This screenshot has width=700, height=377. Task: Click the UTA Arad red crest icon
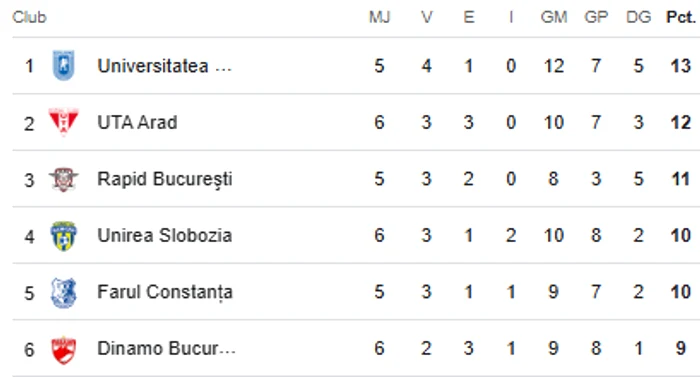click(63, 122)
